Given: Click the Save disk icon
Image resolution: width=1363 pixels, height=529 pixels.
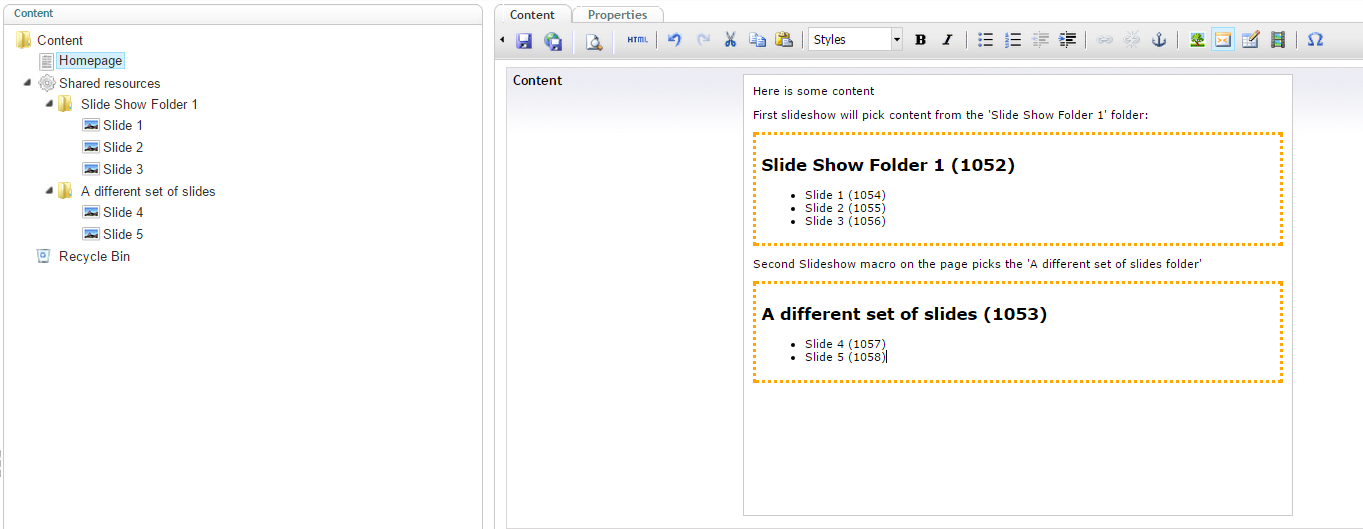Looking at the screenshot, I should tap(524, 40).
